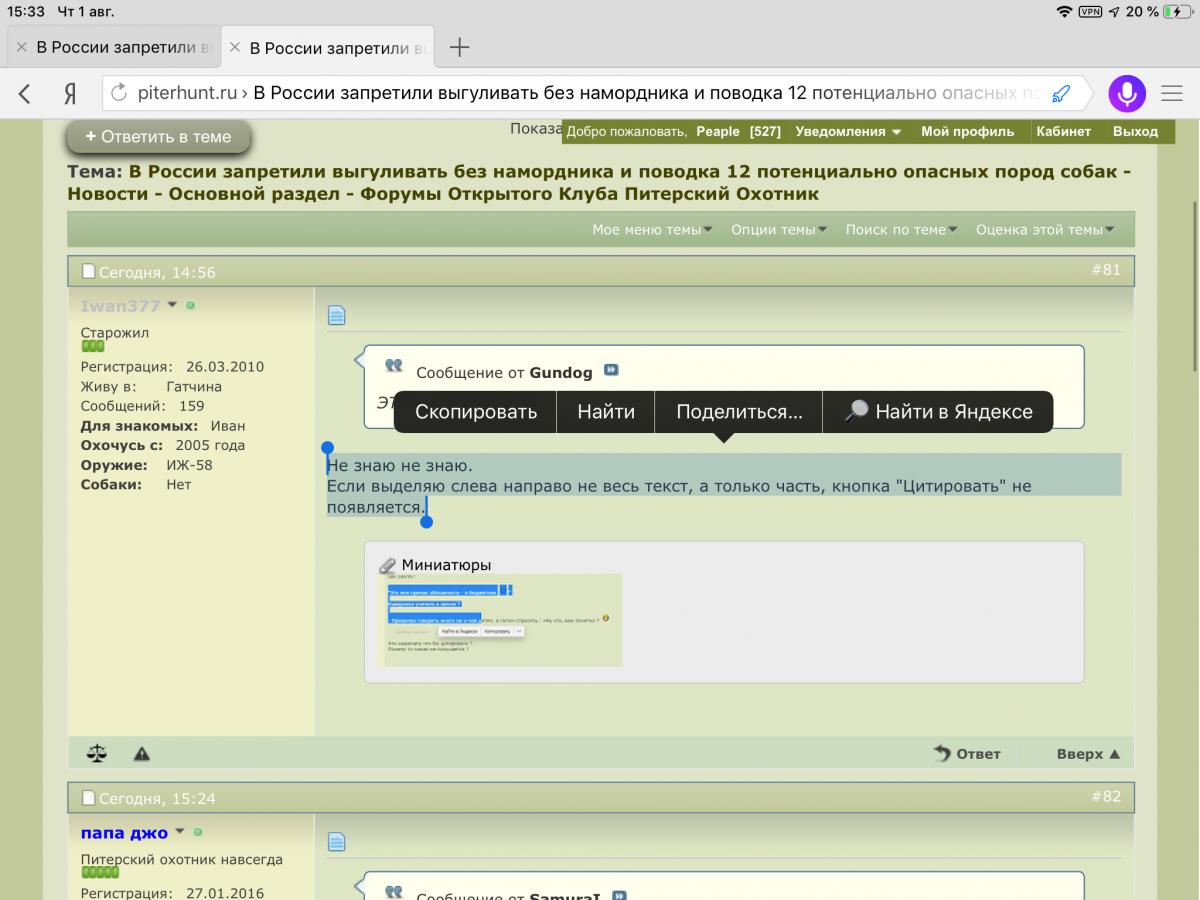Image resolution: width=1200 pixels, height=900 pixels.
Task: Click the Yandex 'Я' home icon
Action: (x=70, y=94)
